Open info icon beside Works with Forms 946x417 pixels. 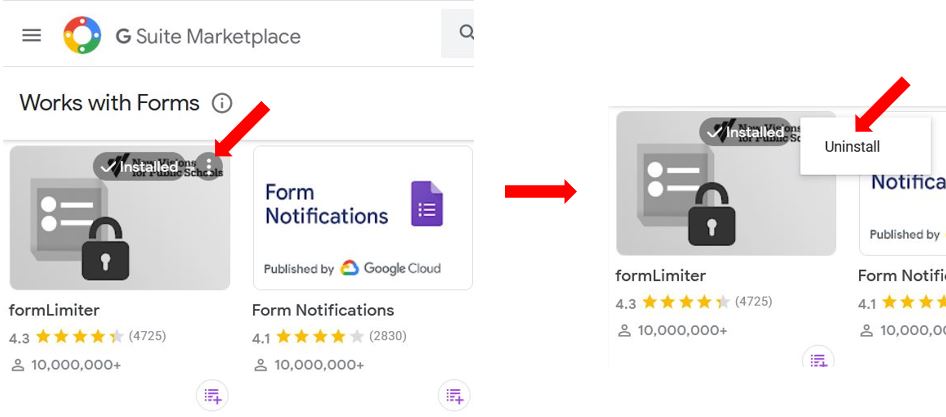click(x=222, y=103)
